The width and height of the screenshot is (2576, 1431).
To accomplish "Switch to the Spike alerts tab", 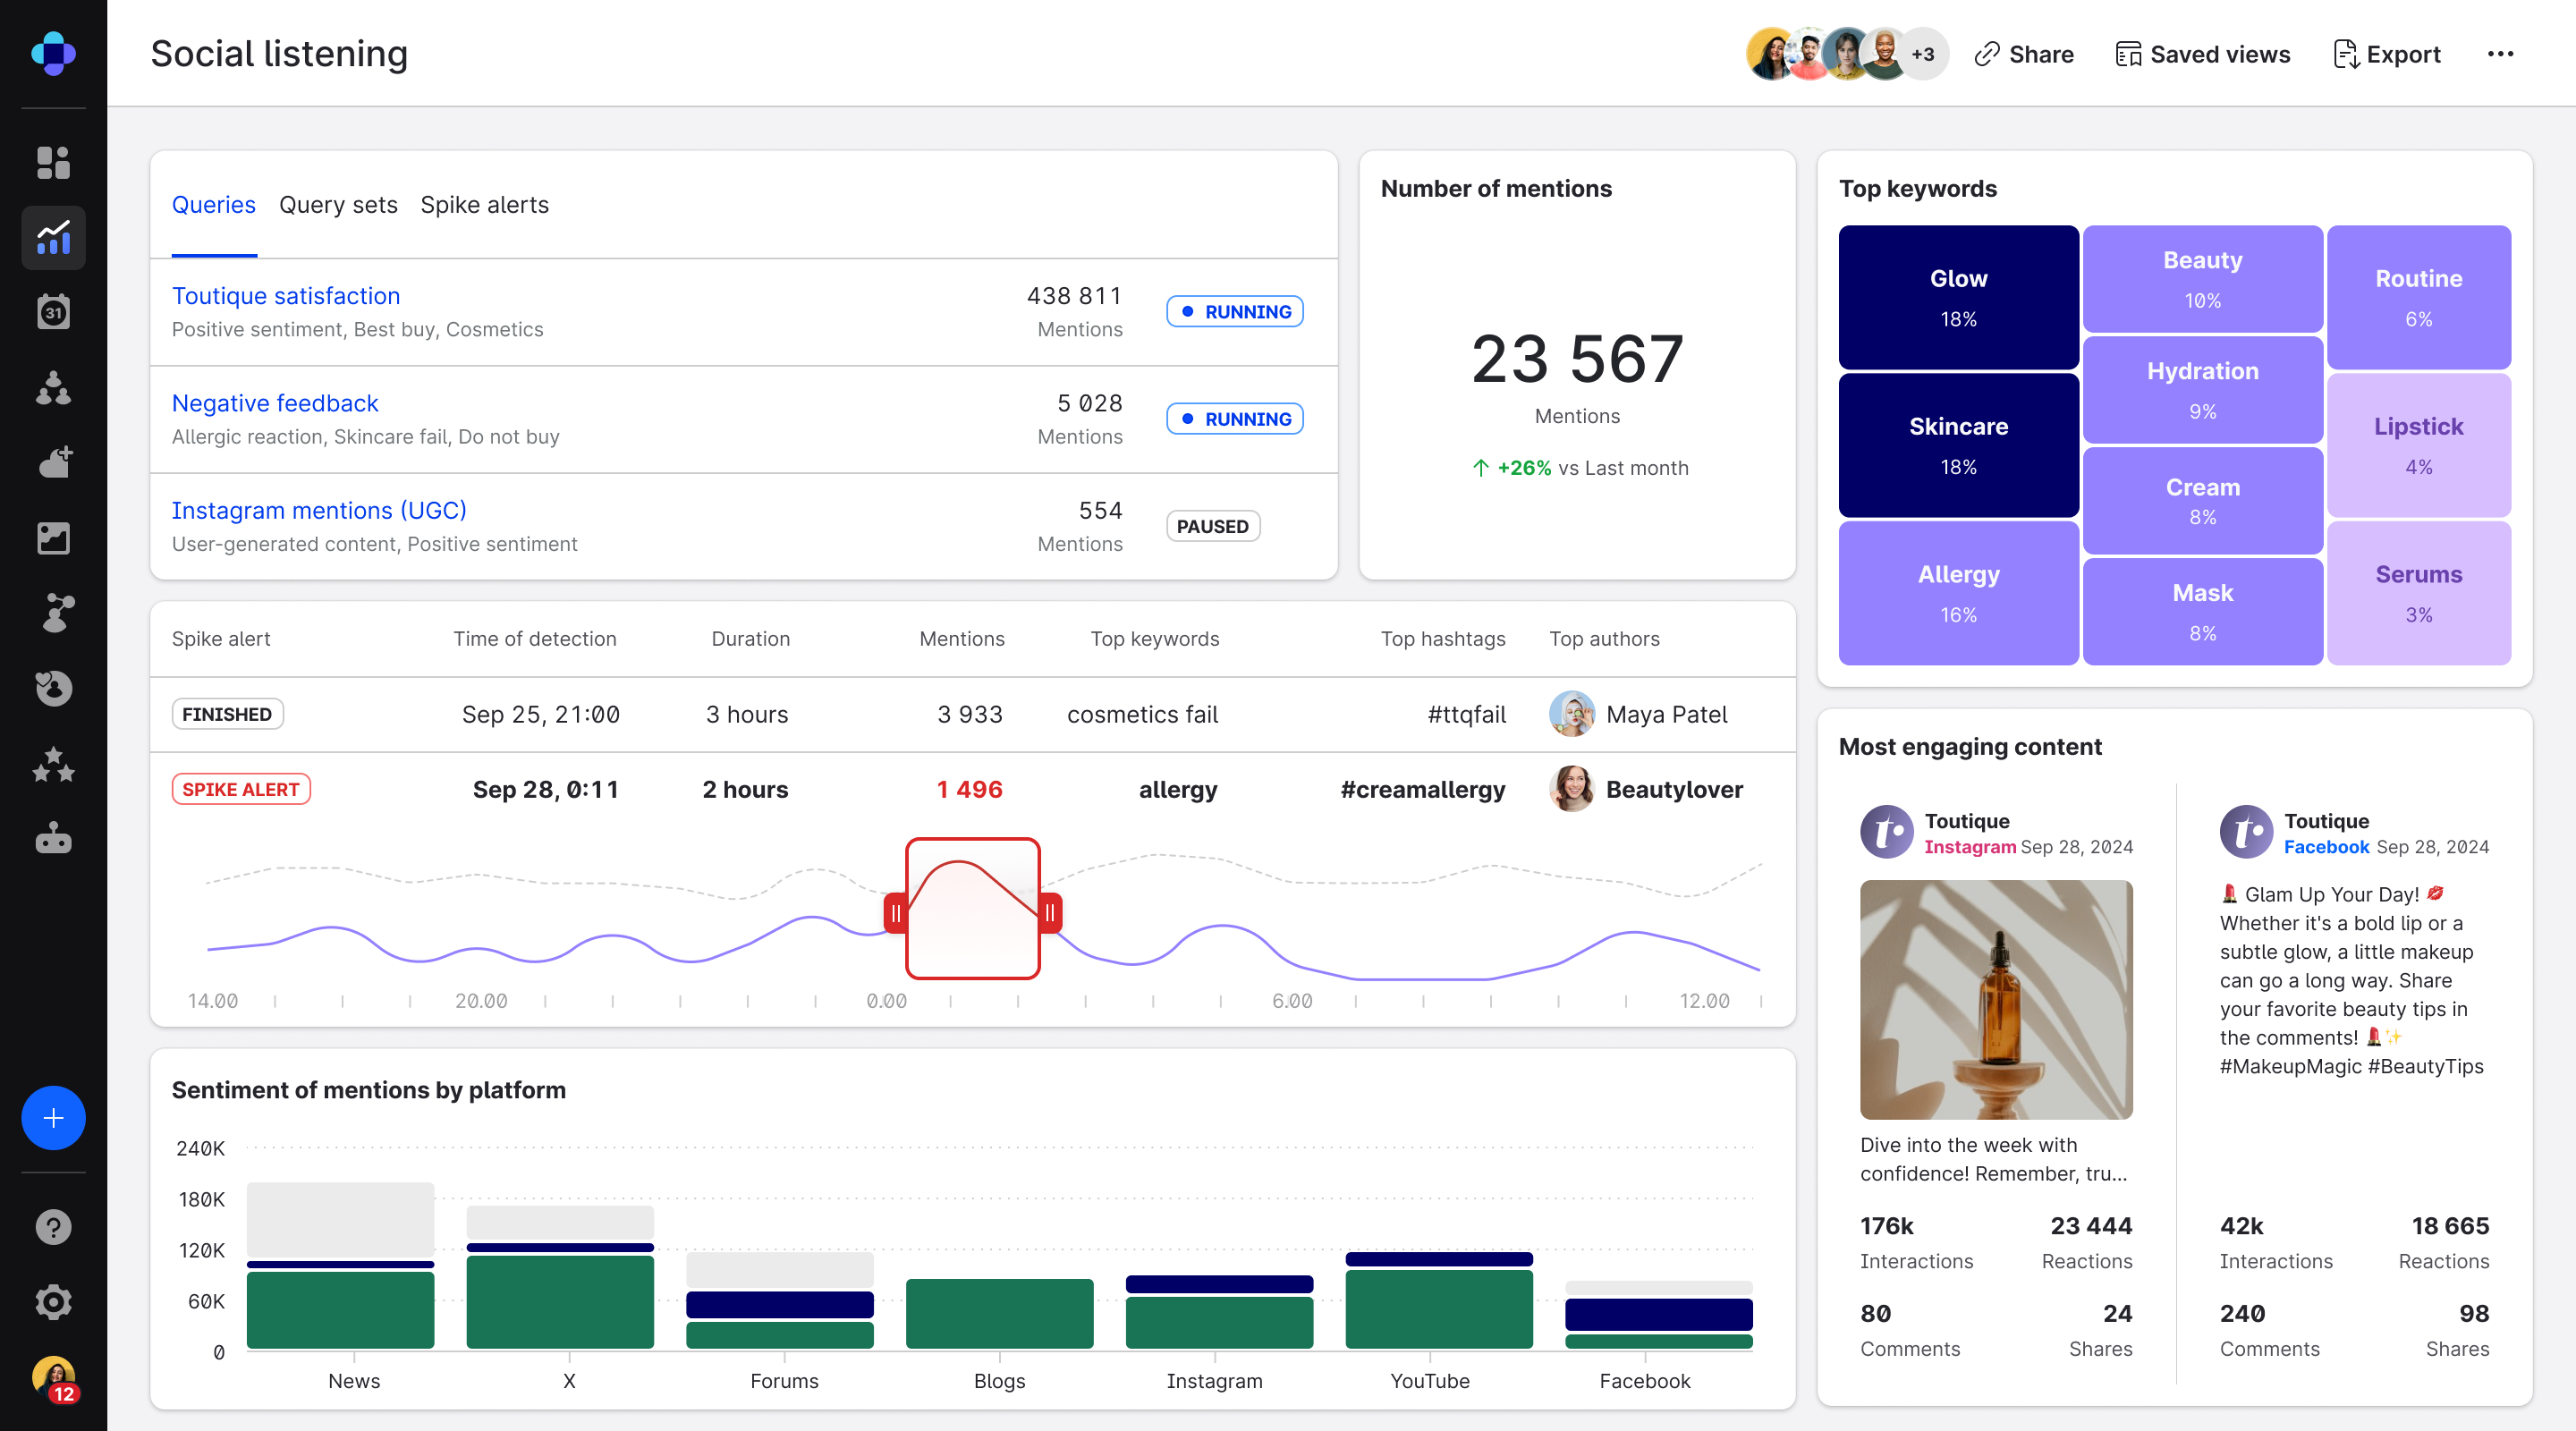I will pyautogui.click(x=484, y=205).
